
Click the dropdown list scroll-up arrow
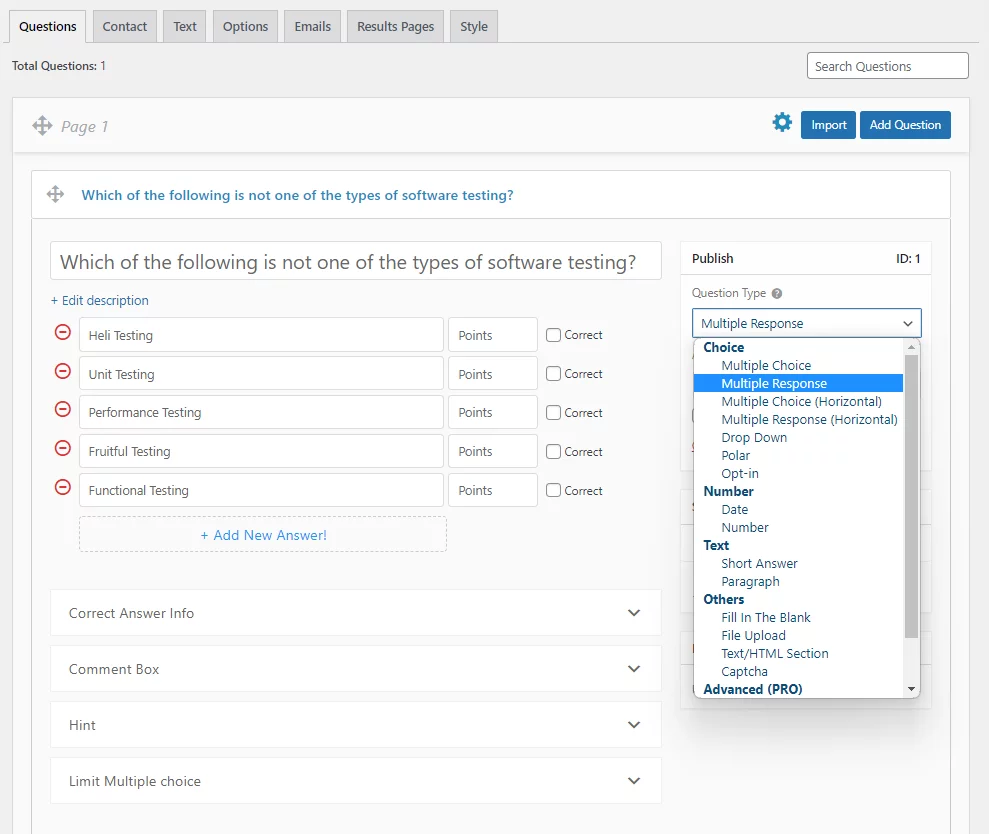(x=911, y=347)
